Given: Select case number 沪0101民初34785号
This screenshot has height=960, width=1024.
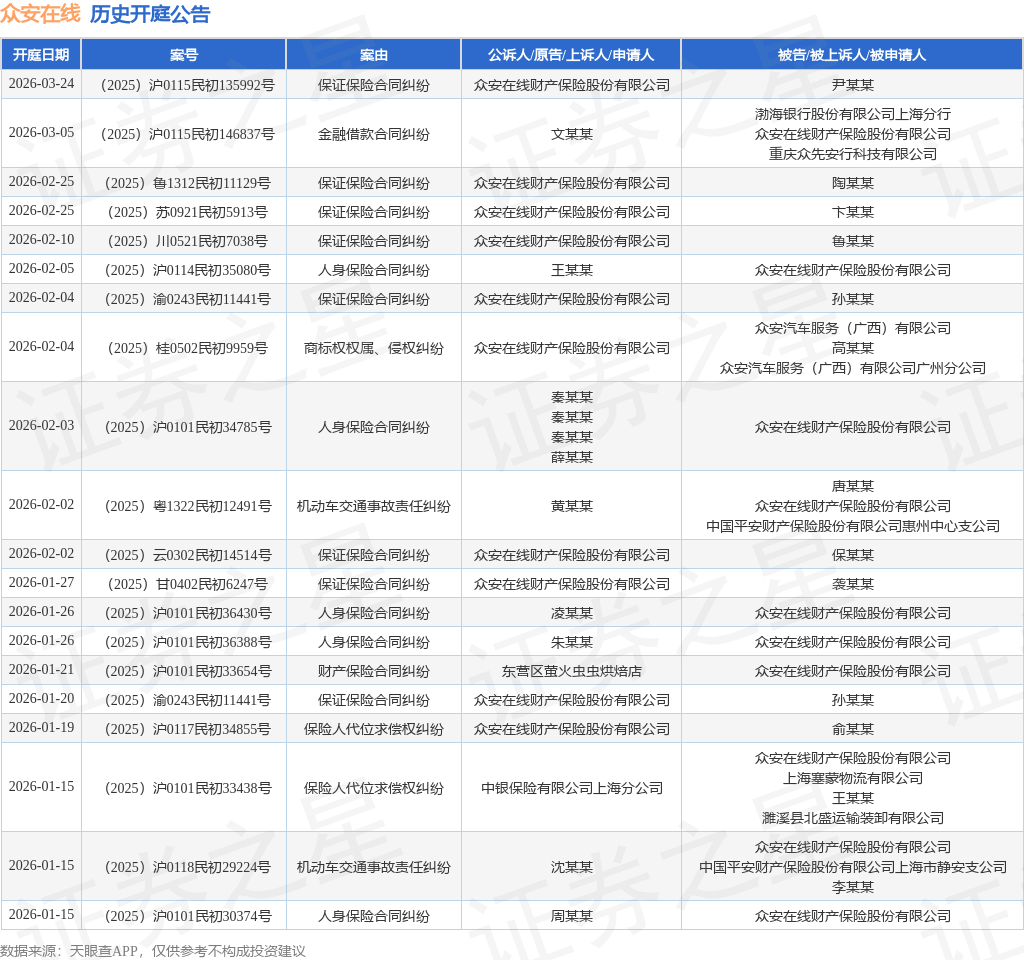Looking at the screenshot, I should pos(187,427).
